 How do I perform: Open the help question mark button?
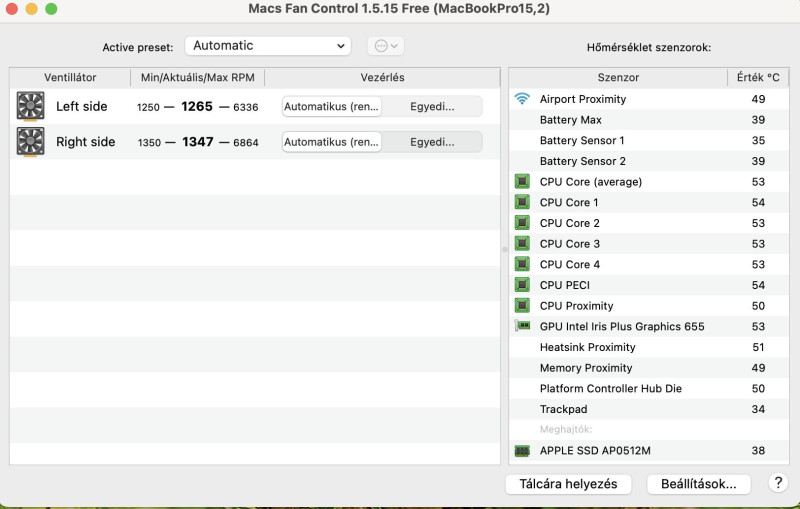tap(778, 482)
